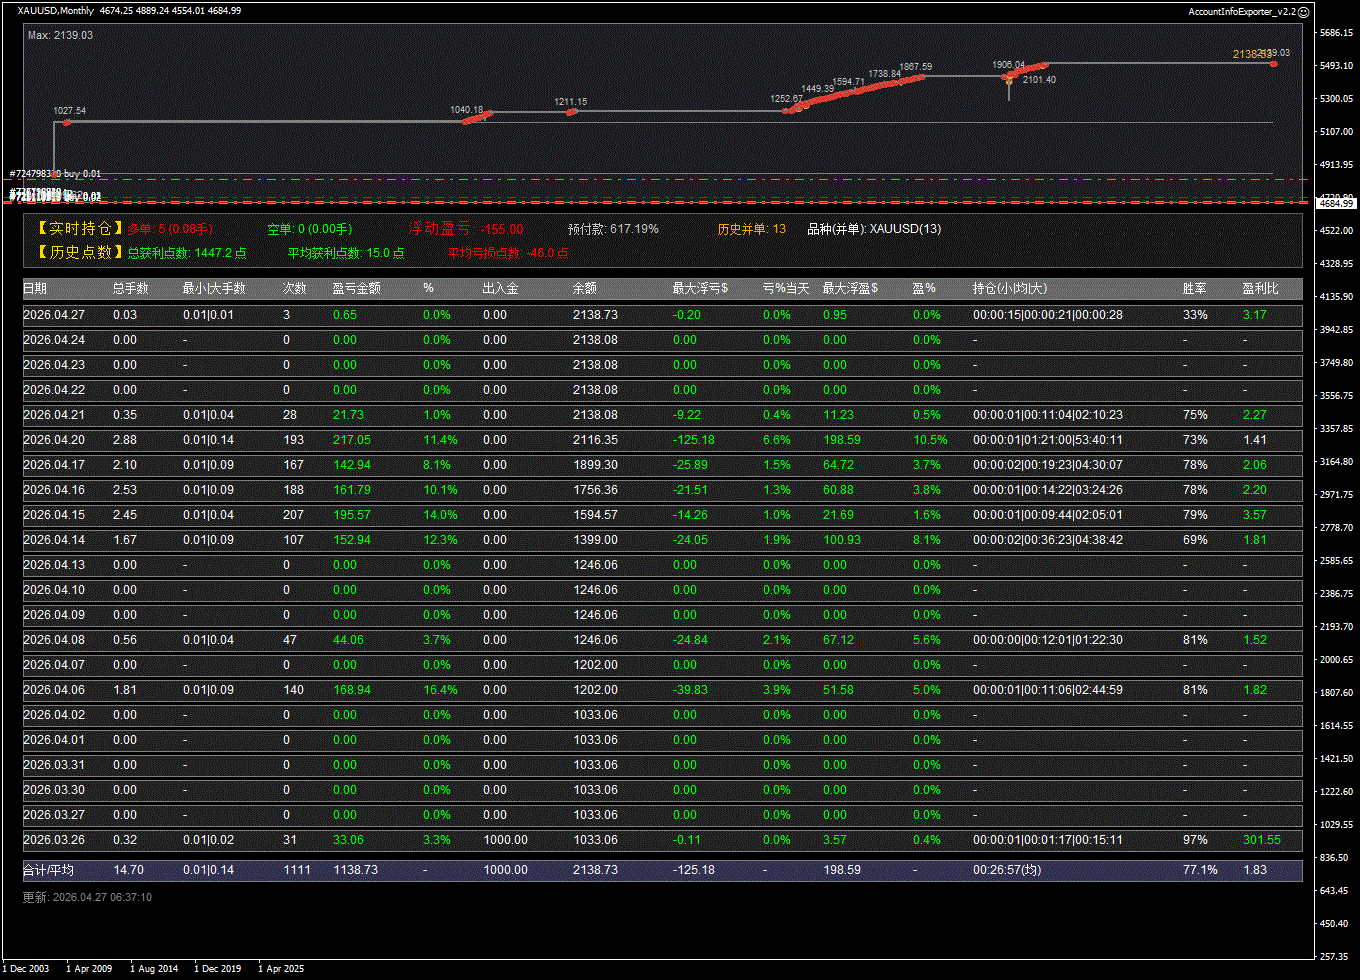Click the 胜率 column header

[x=1194, y=288]
